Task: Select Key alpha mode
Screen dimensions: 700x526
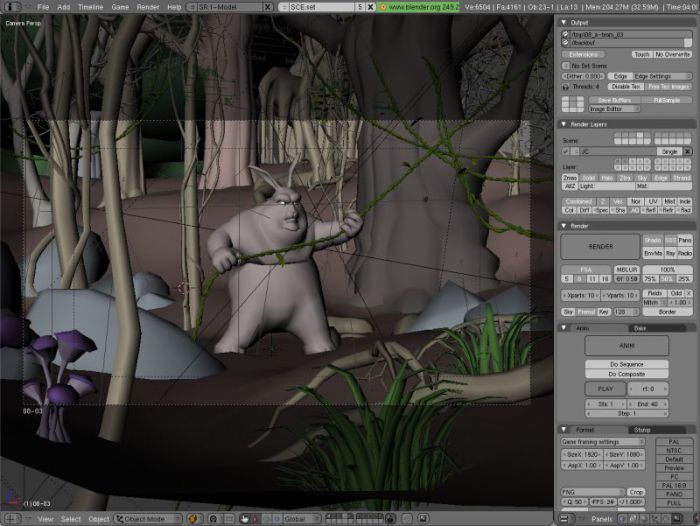Action: 604,312
